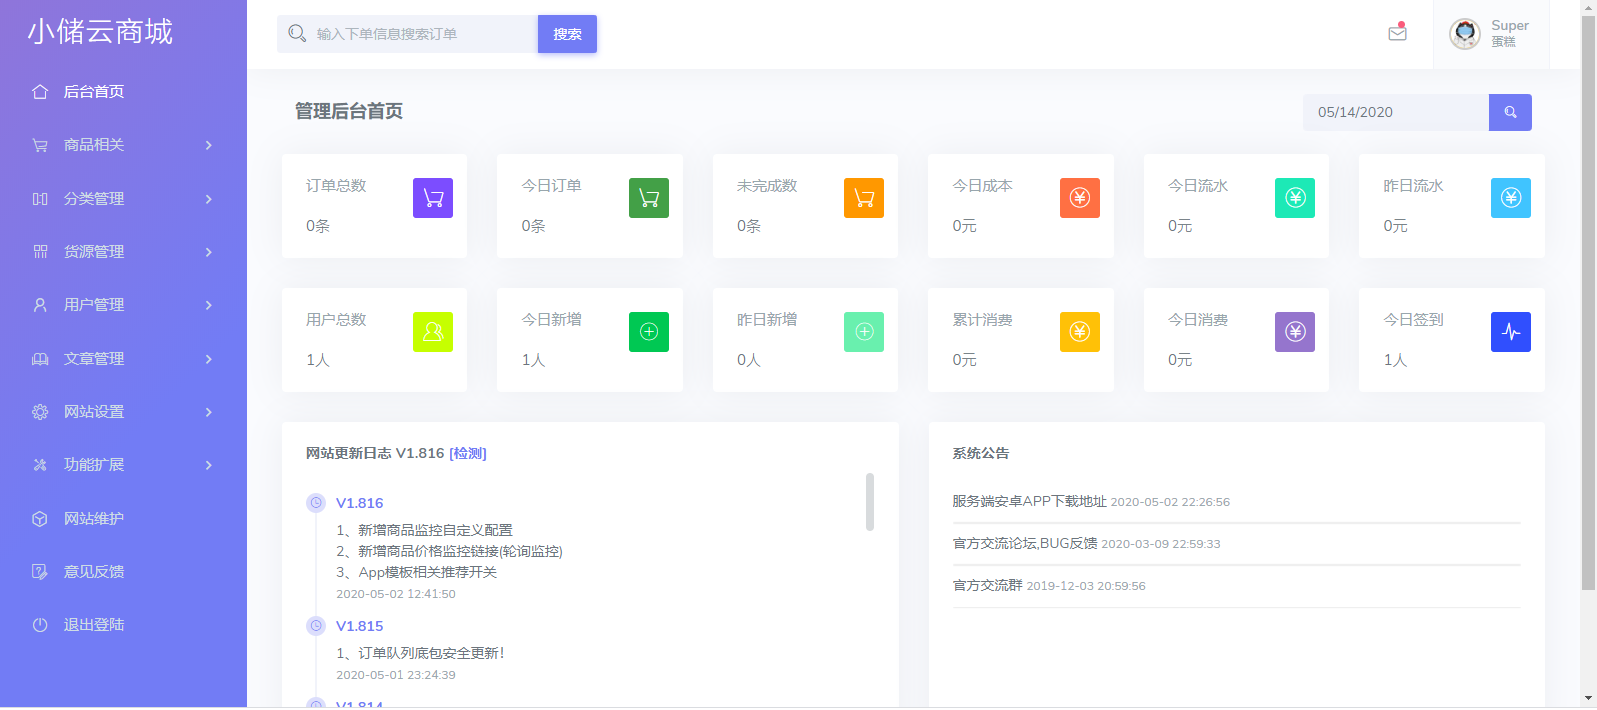The image size is (1597, 710).
Task: Go to 后台首页 in the sidebar
Action: click(94, 92)
